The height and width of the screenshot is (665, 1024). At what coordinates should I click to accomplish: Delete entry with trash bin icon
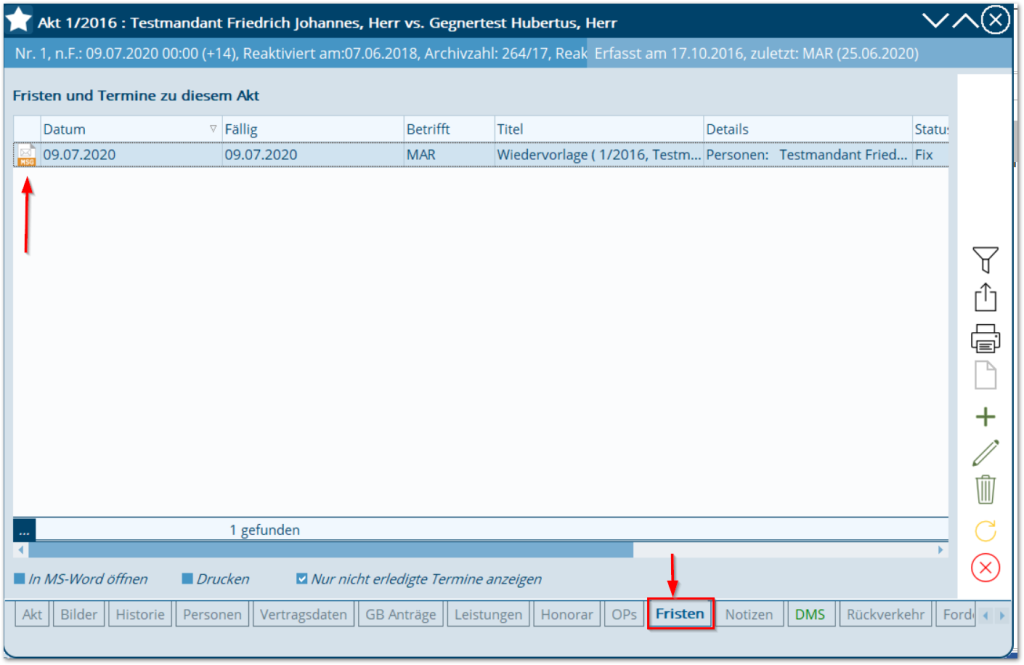point(985,490)
